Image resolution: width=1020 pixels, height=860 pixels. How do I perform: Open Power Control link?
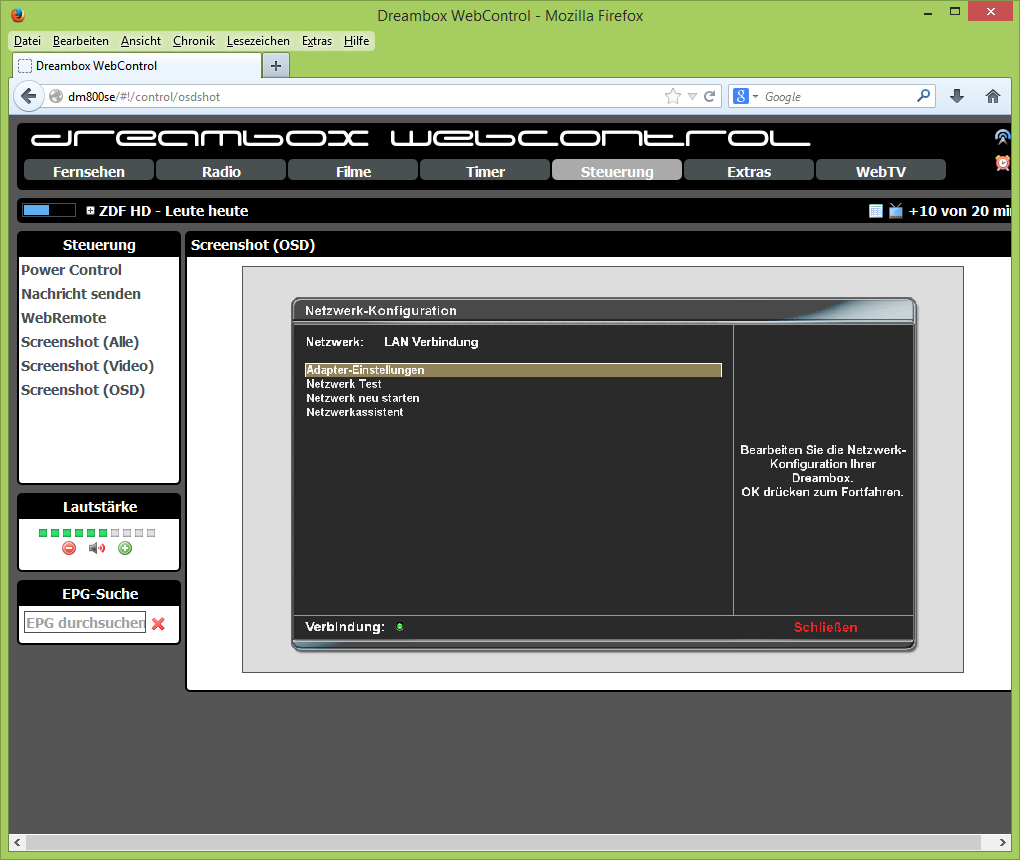72,270
